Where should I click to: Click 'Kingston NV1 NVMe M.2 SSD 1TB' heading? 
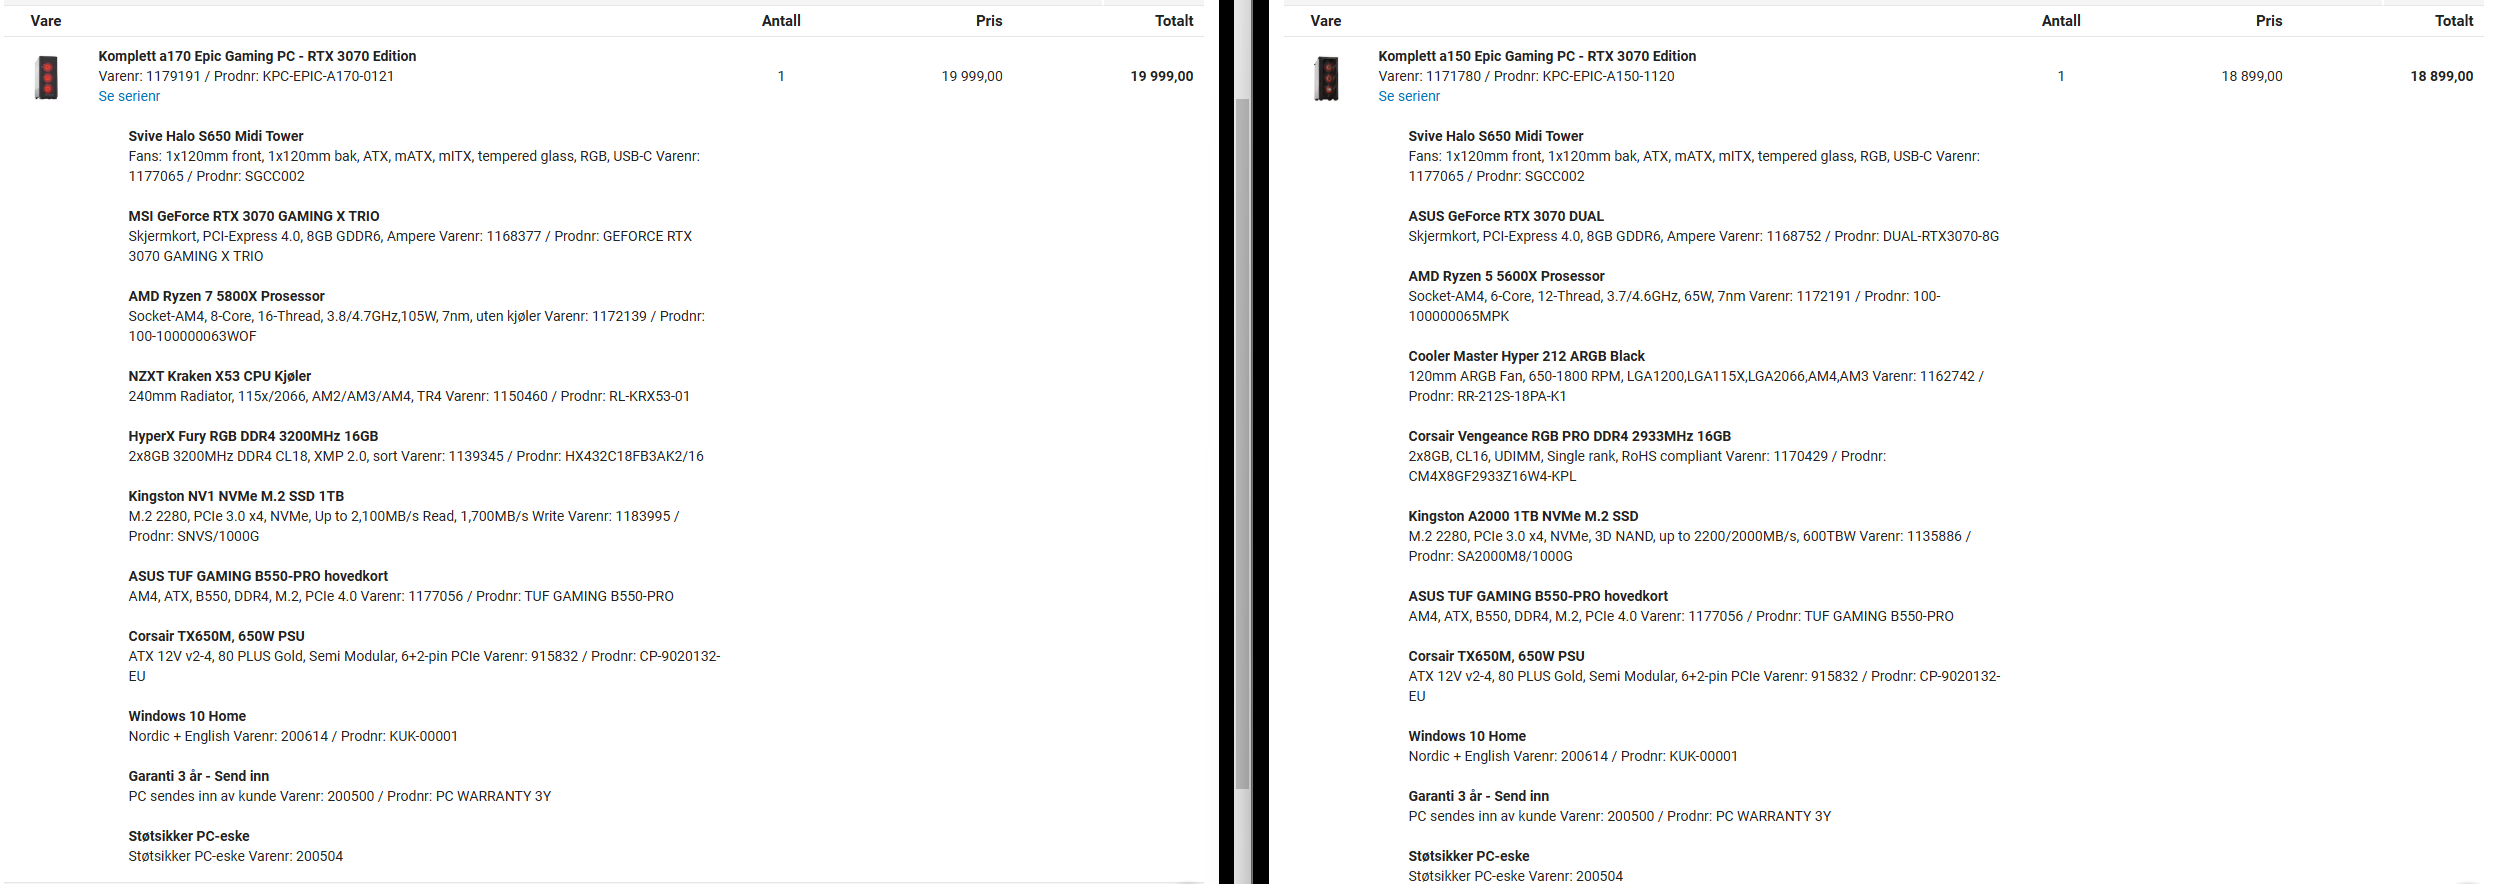(x=236, y=496)
